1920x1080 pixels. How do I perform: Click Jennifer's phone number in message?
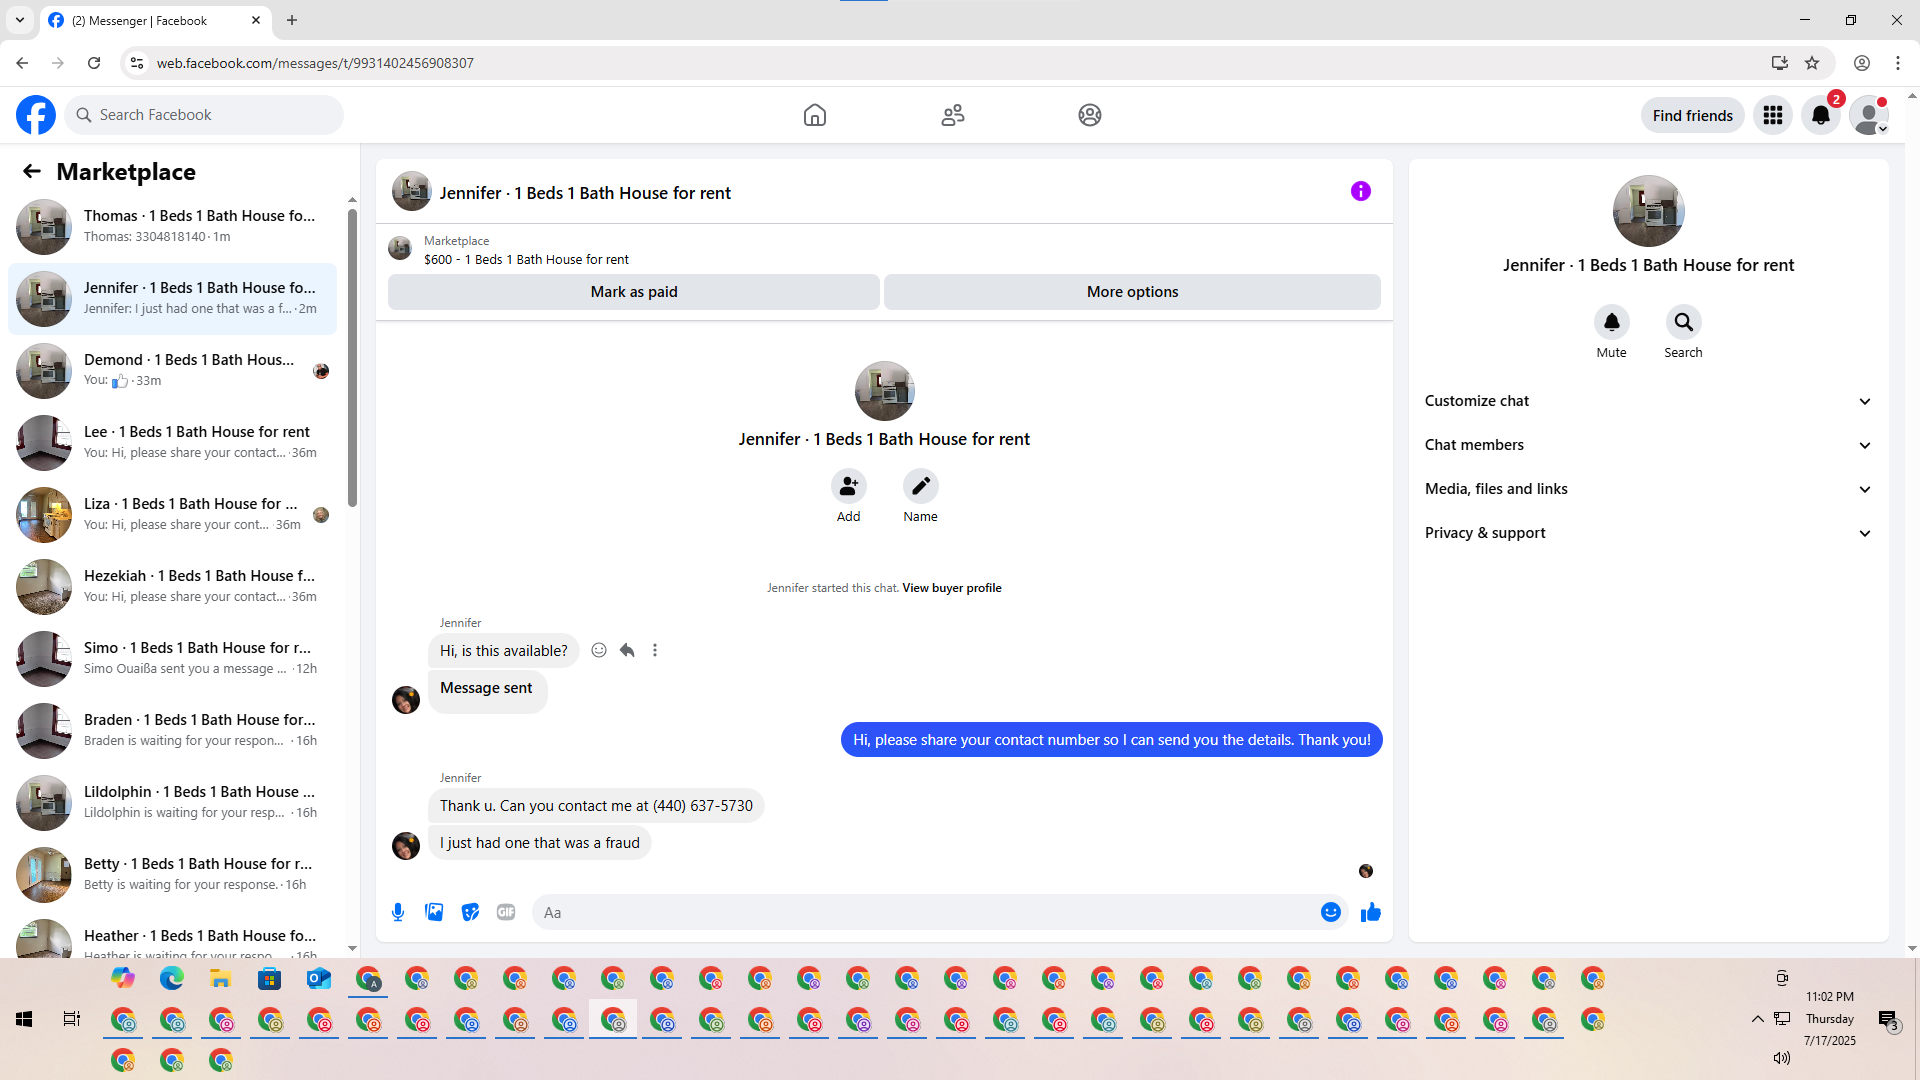[x=703, y=806]
